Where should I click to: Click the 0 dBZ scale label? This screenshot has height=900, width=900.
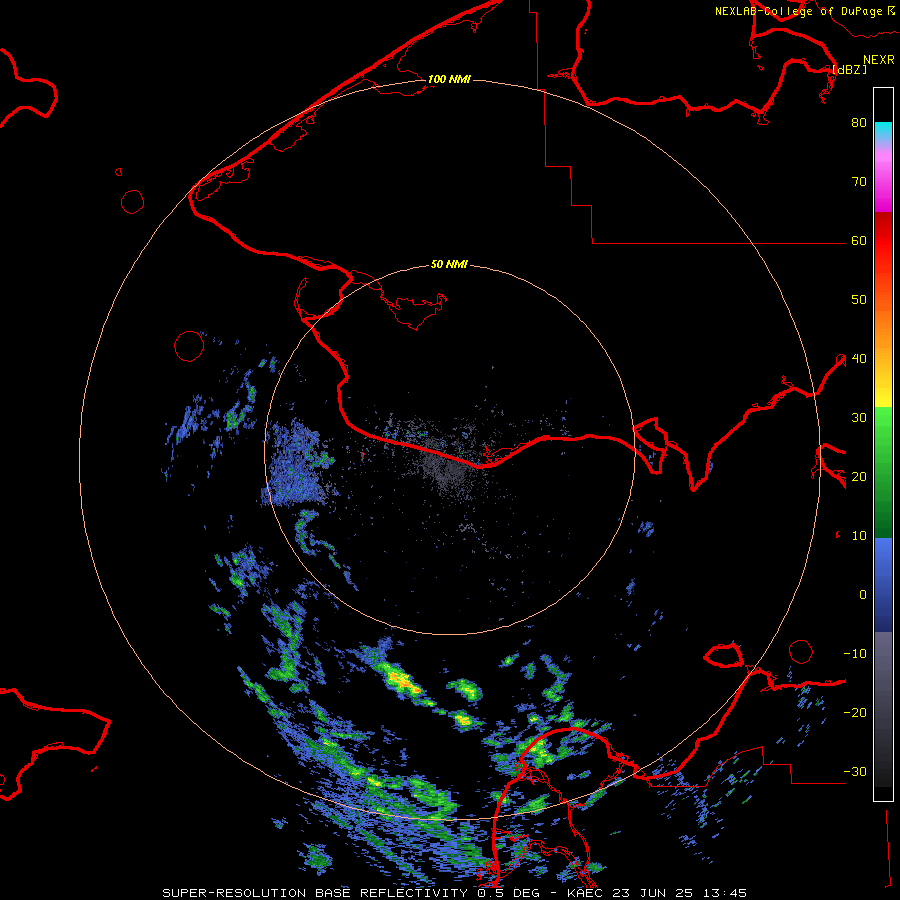(863, 595)
